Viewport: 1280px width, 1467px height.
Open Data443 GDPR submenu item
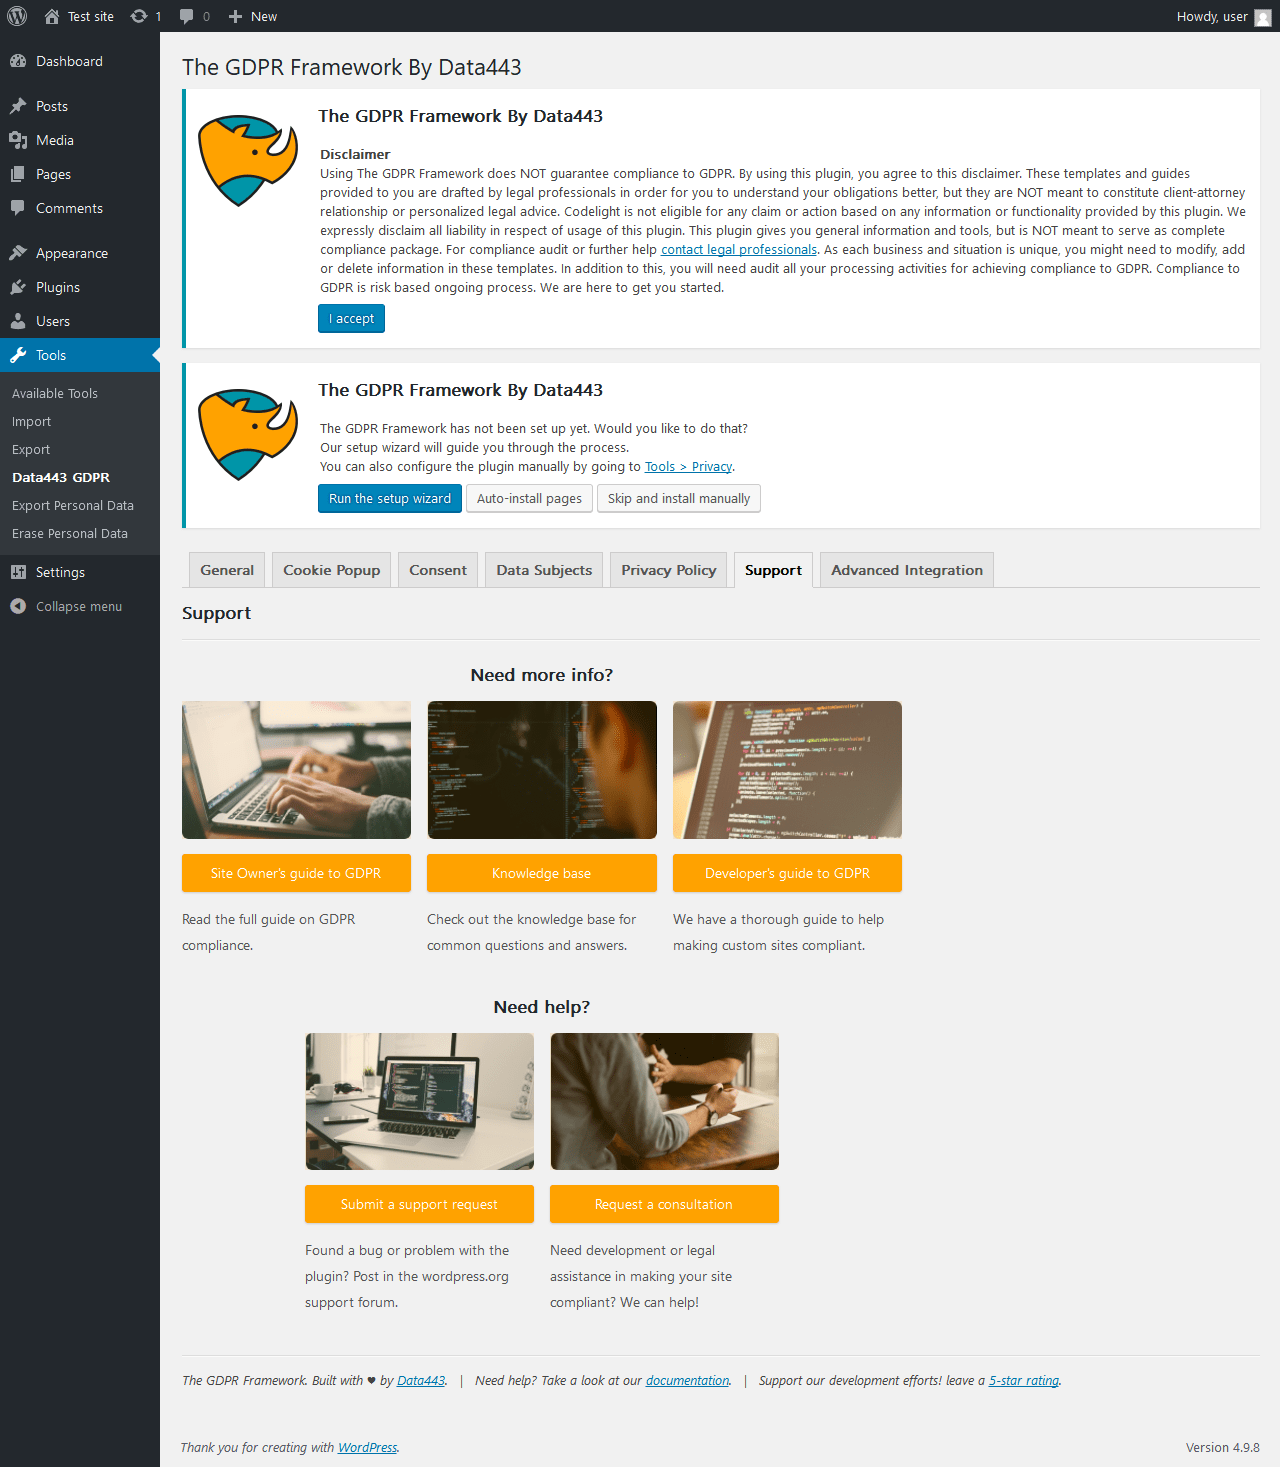(x=61, y=478)
